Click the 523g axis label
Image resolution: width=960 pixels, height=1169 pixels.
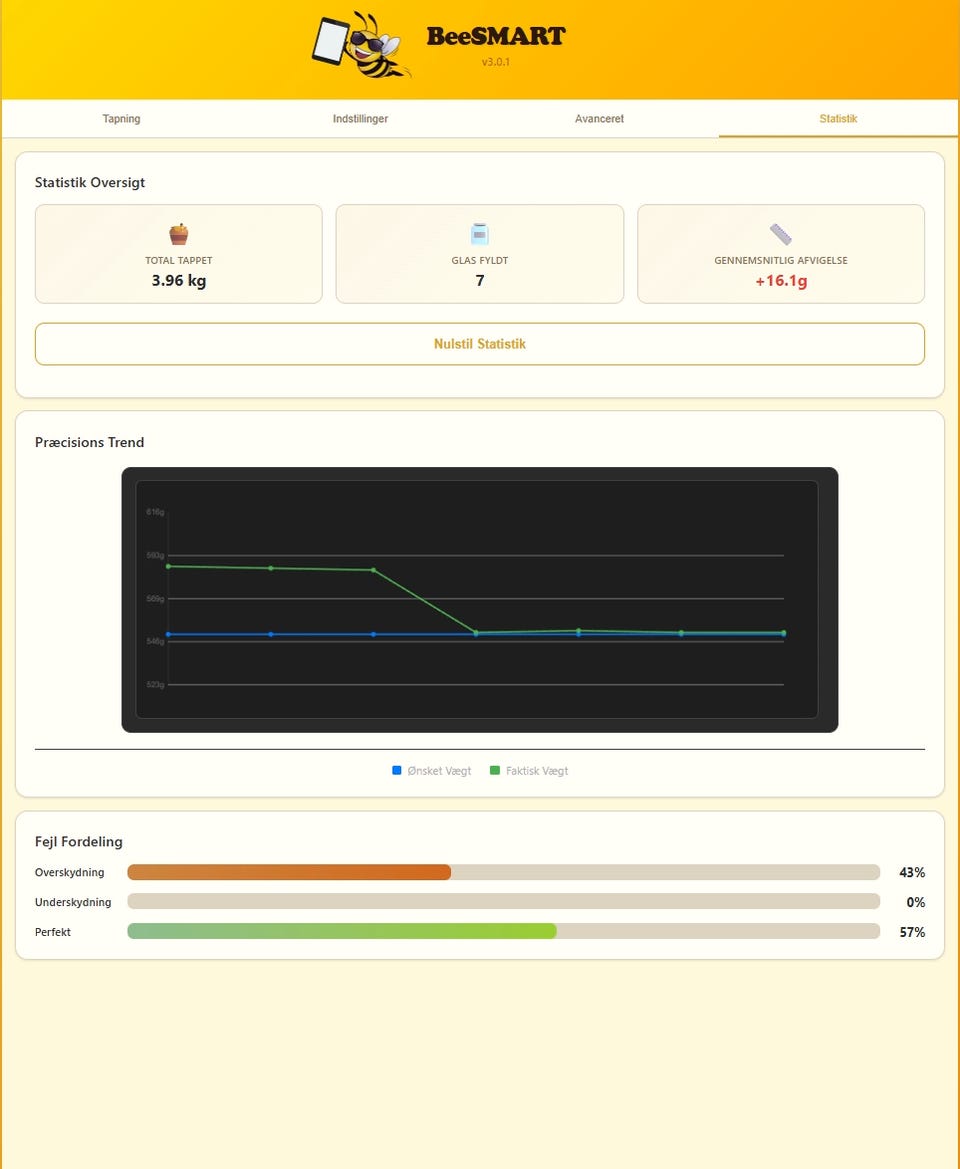(155, 684)
